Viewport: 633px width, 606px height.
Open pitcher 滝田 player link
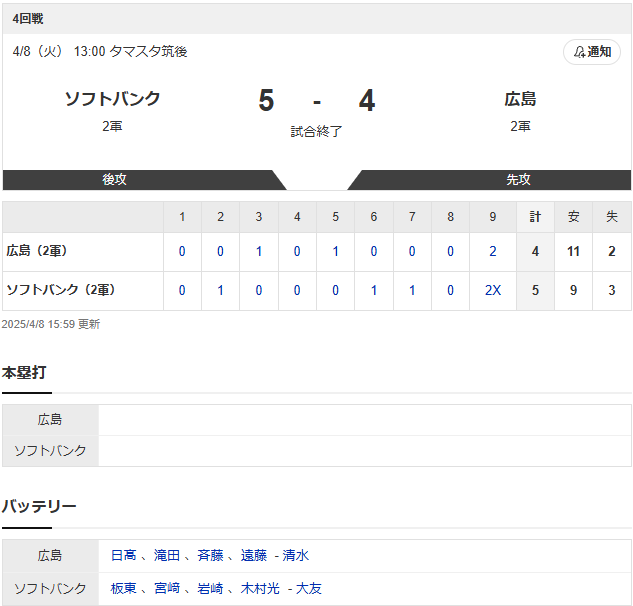[167, 555]
